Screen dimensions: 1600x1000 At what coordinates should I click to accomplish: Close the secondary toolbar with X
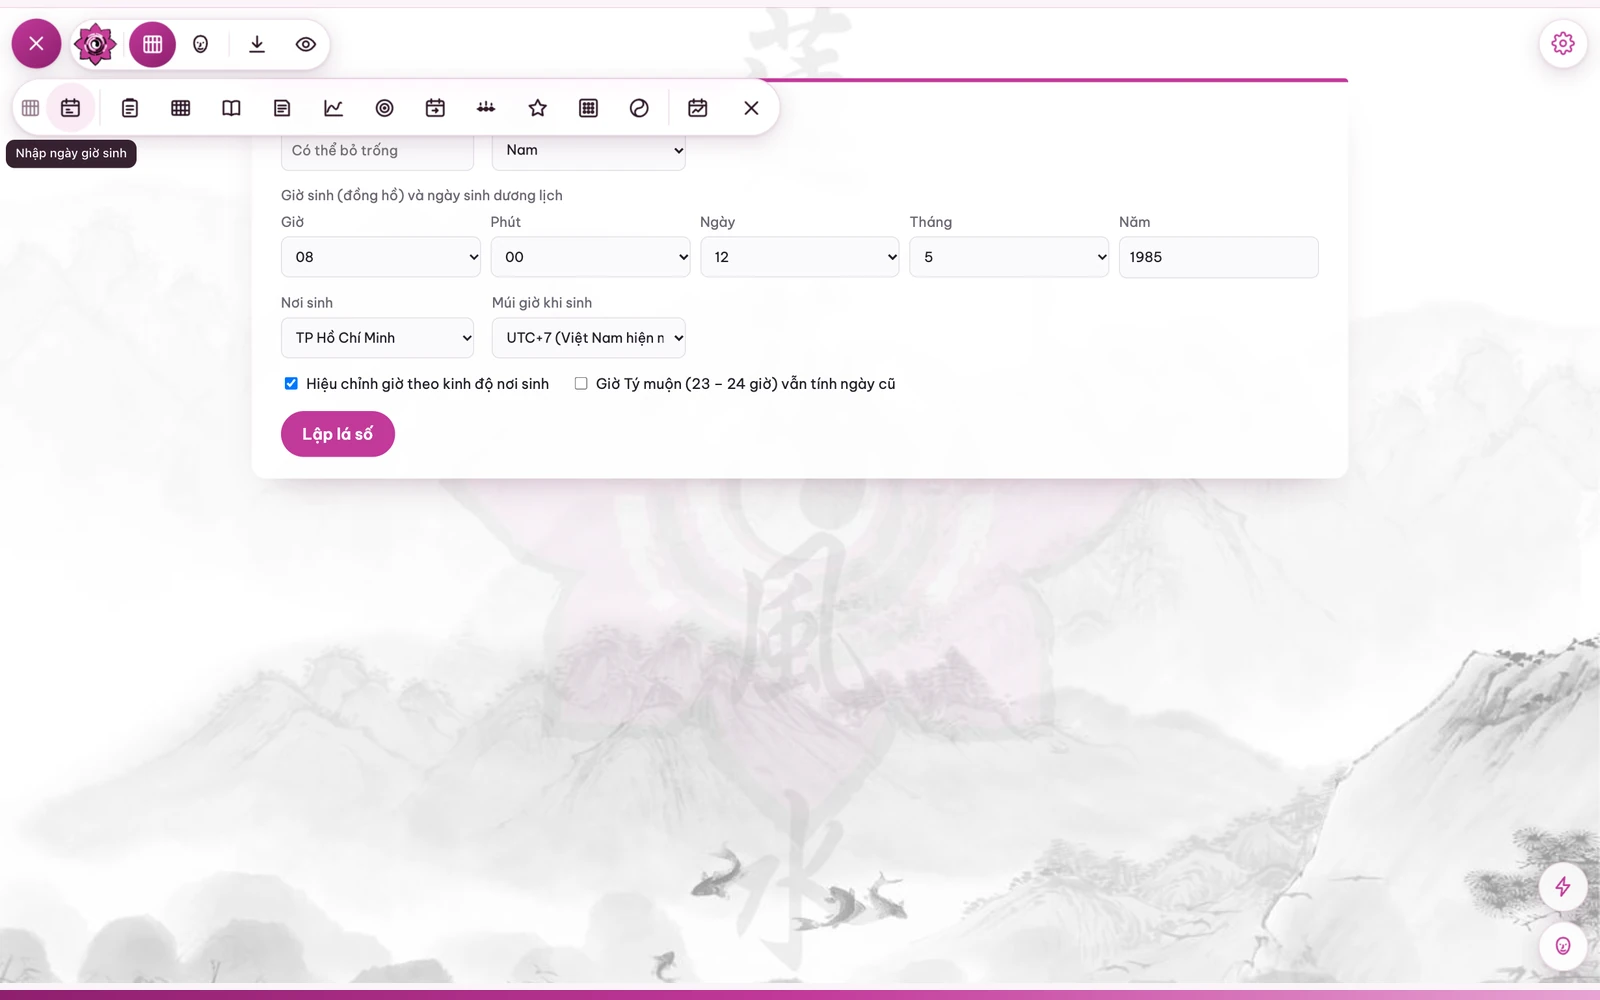751,108
